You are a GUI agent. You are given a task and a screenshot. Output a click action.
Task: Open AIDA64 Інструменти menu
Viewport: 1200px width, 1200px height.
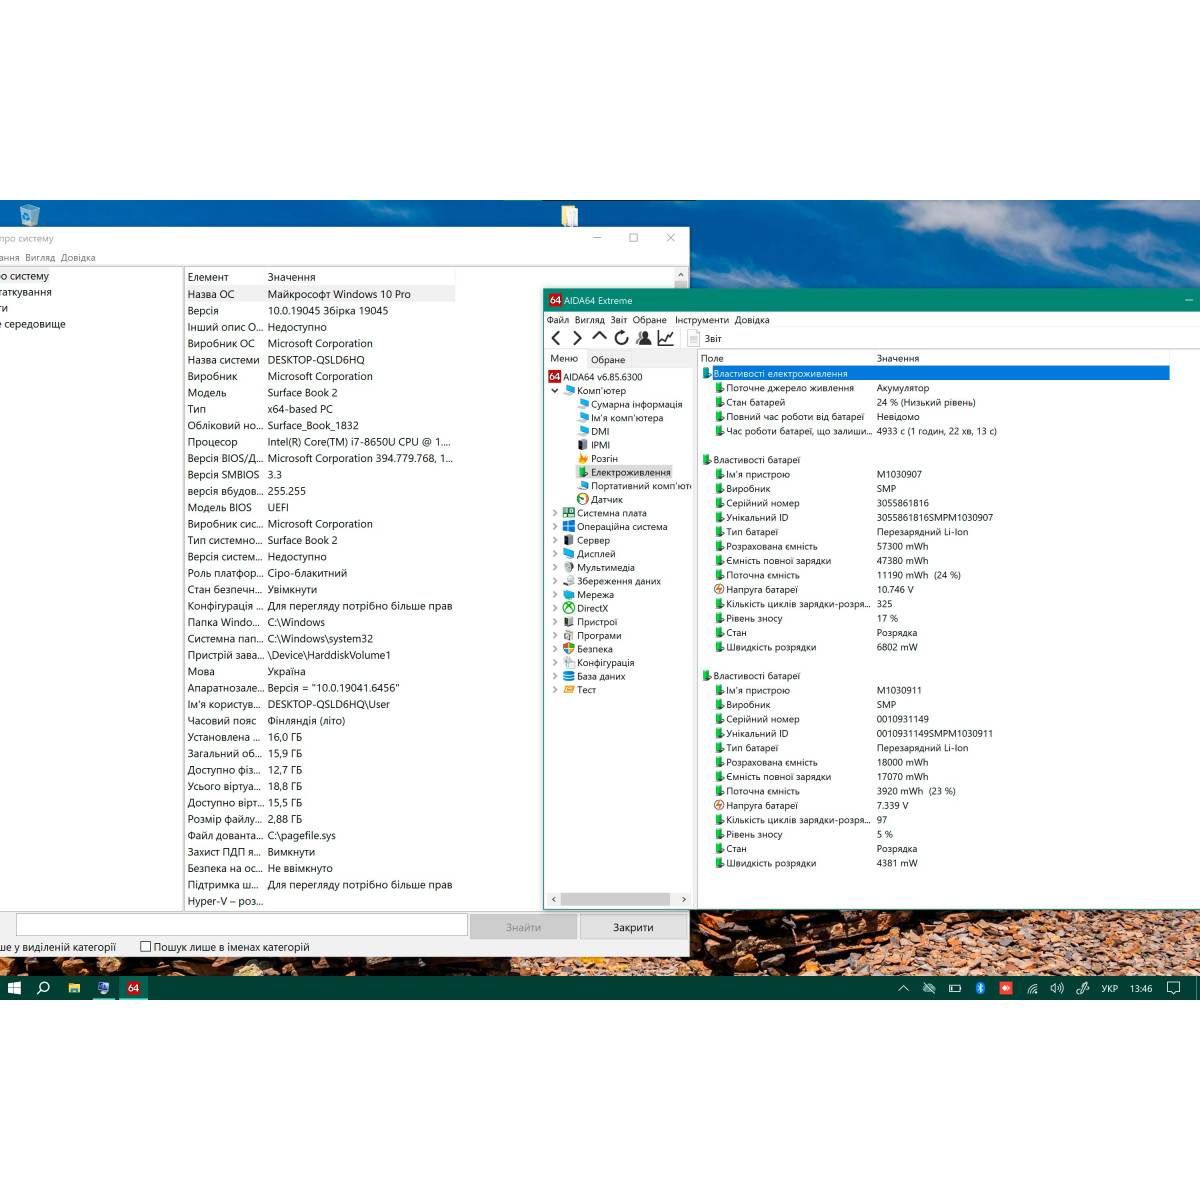pyautogui.click(x=702, y=320)
